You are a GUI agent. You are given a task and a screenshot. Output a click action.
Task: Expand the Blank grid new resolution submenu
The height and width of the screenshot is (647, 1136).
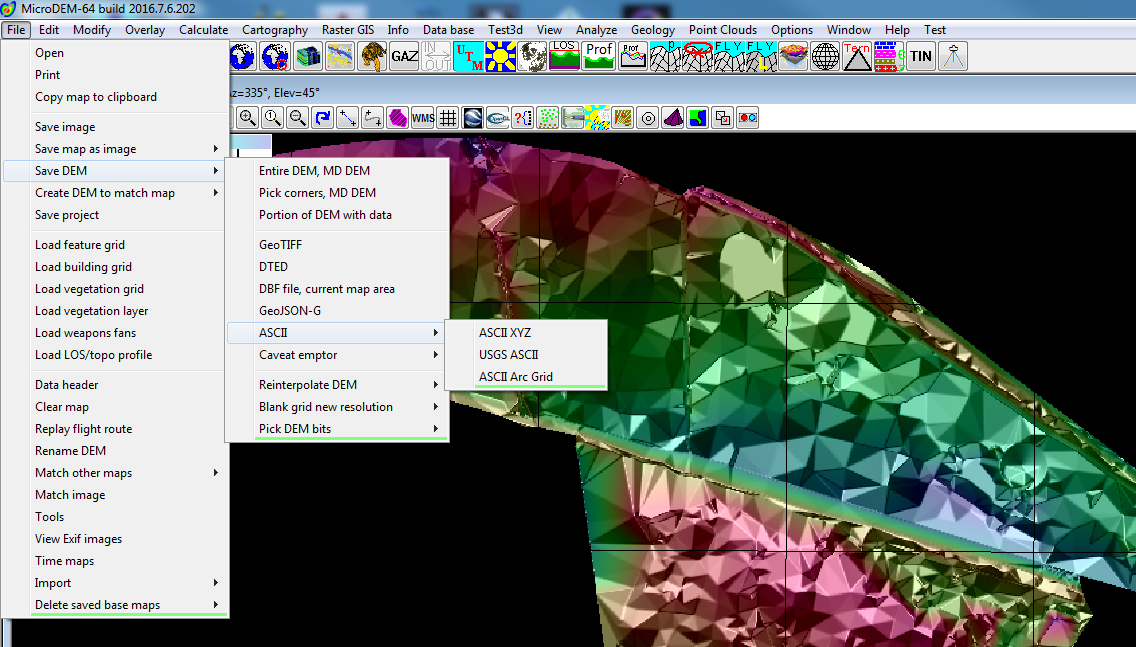(x=337, y=407)
